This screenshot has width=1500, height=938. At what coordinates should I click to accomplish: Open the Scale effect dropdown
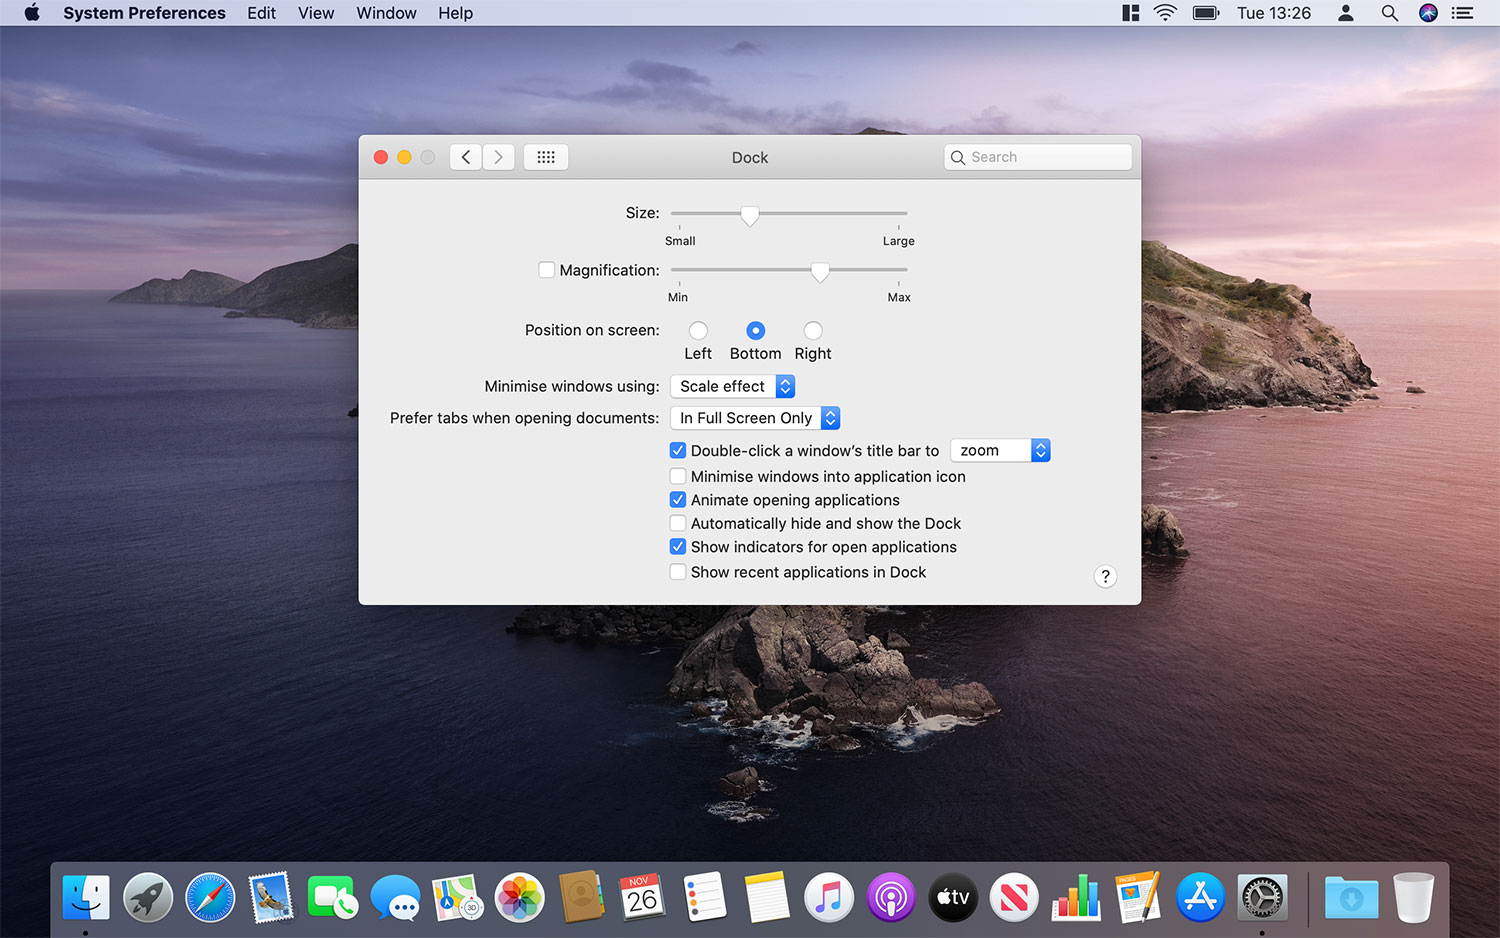click(732, 386)
